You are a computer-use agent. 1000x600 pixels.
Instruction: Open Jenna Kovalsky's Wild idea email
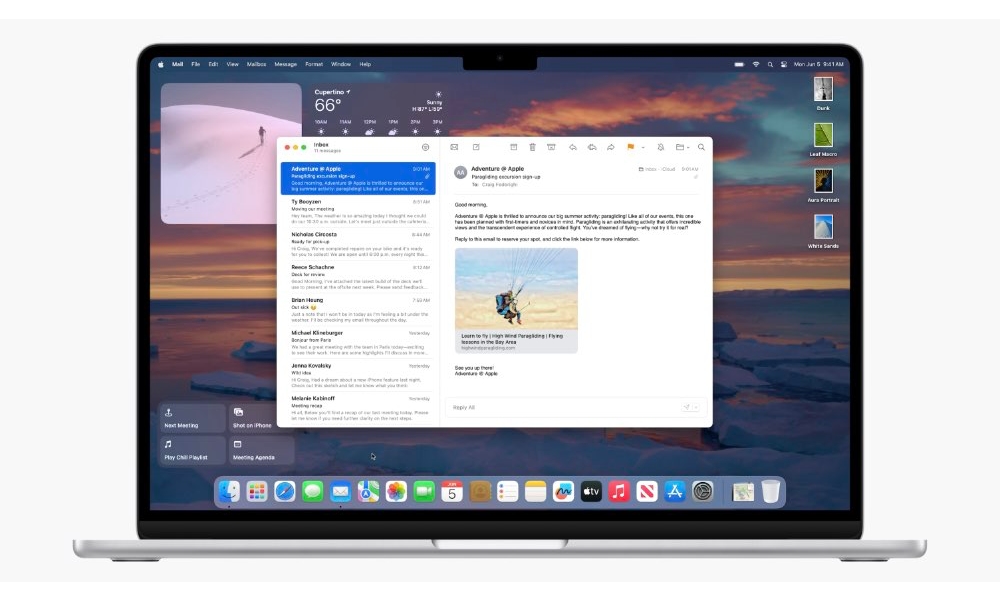(x=358, y=376)
